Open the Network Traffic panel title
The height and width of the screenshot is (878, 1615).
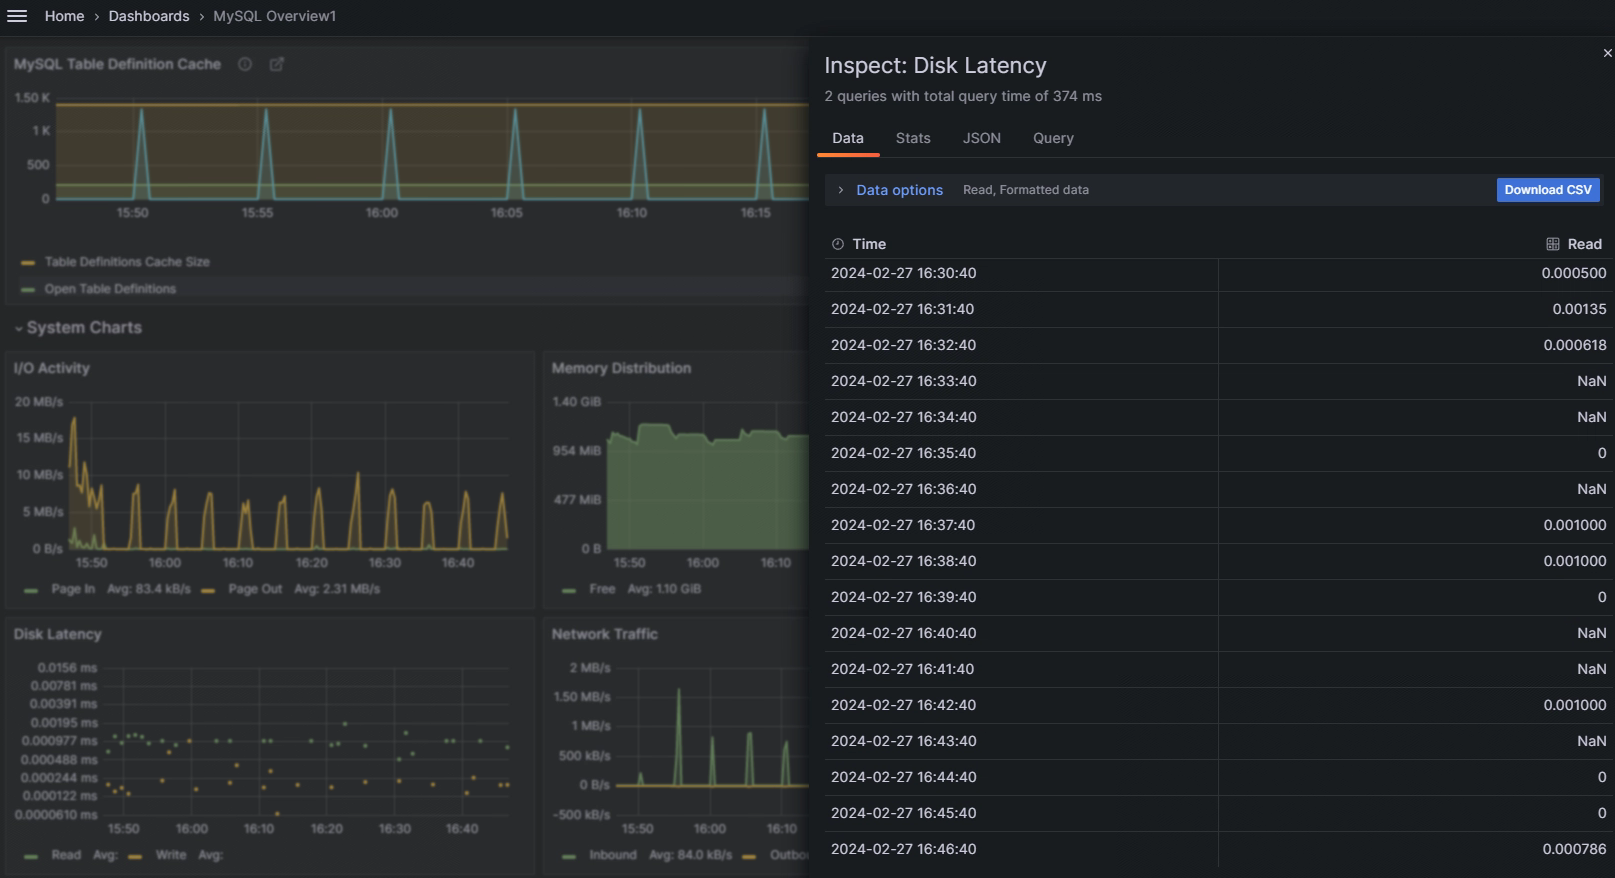click(605, 634)
